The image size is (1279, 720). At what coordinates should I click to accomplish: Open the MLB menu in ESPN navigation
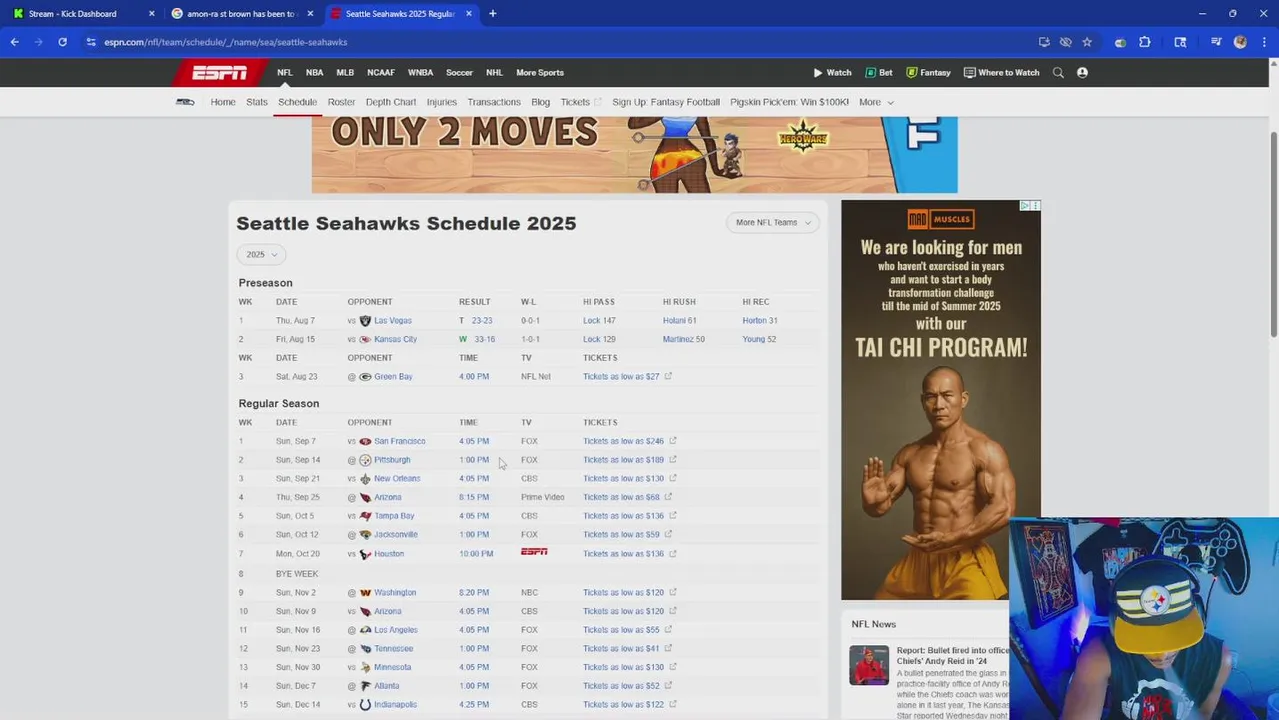pos(345,72)
